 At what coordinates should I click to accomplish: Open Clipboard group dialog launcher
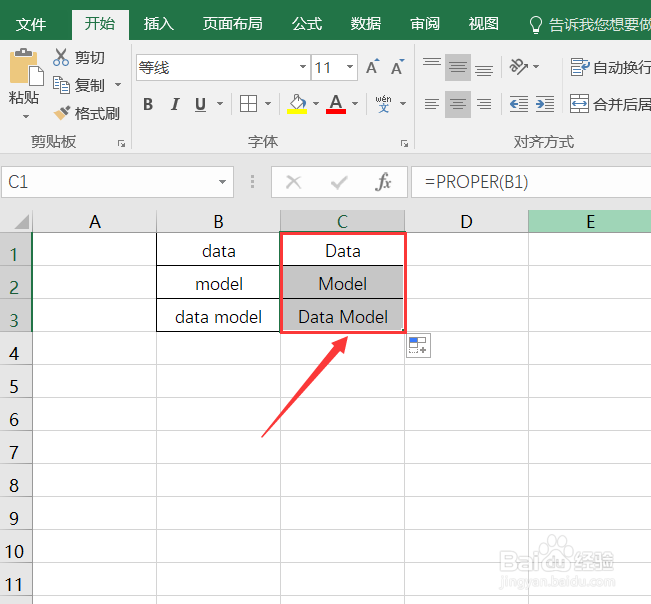click(x=121, y=144)
